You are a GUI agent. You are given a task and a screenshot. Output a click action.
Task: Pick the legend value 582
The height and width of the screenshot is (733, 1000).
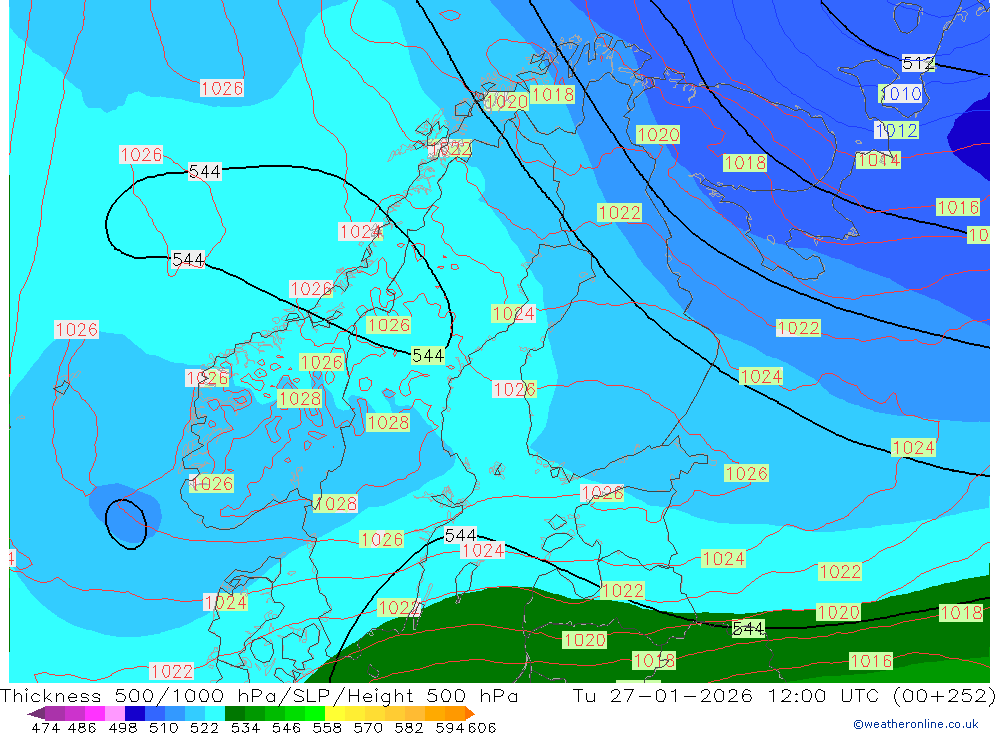(409, 727)
